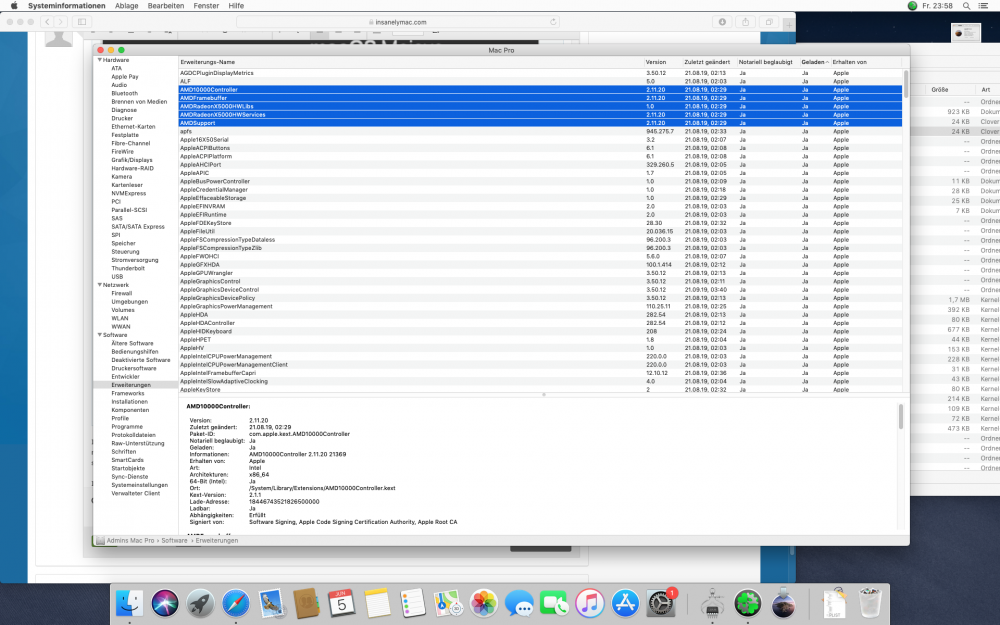Image resolution: width=1000 pixels, height=625 pixels.
Task: Click Safari address bar insanelymac.com
Action: (x=398, y=22)
